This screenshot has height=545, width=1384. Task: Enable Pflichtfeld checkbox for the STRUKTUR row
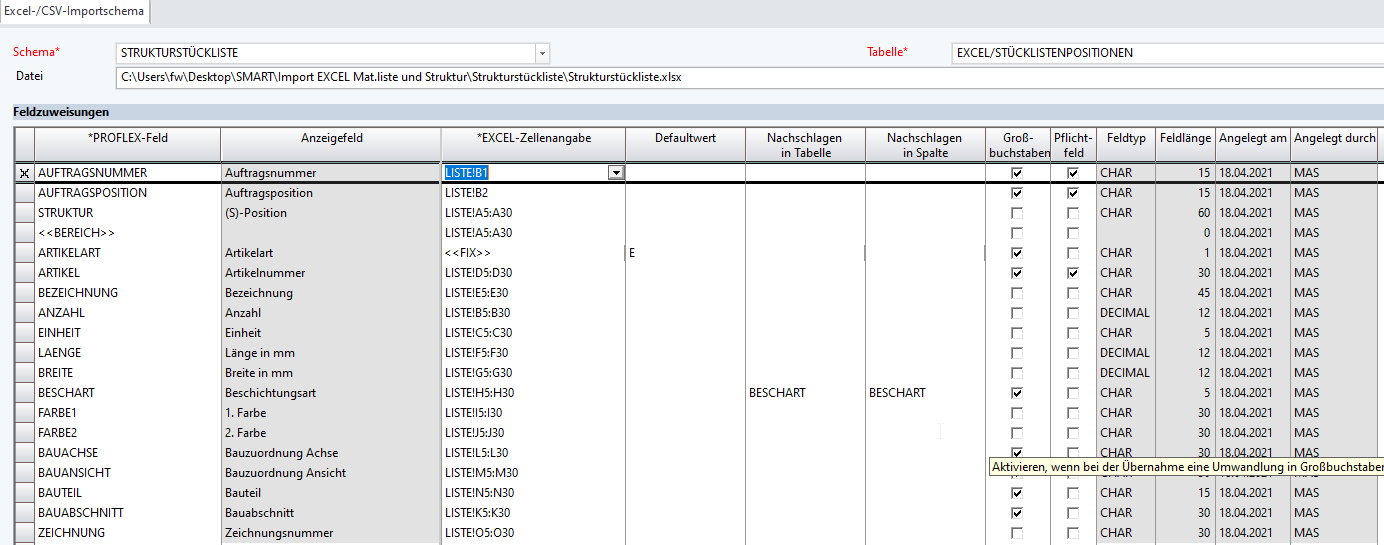(x=1073, y=213)
